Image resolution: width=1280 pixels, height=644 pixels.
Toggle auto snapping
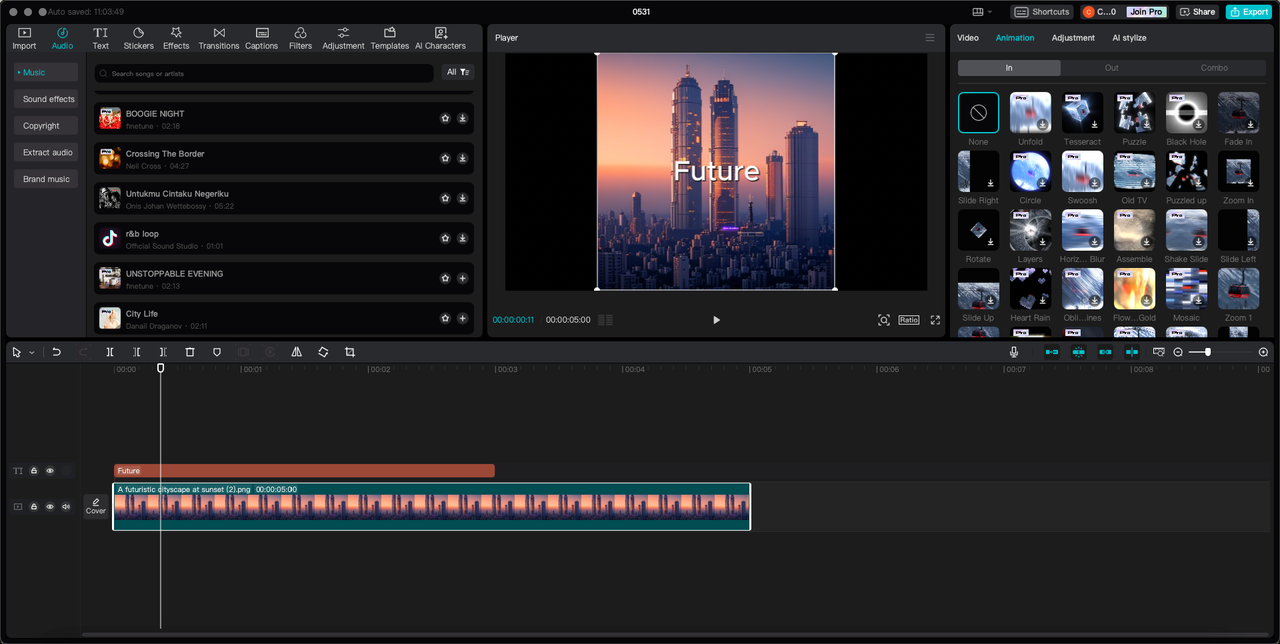click(1078, 352)
